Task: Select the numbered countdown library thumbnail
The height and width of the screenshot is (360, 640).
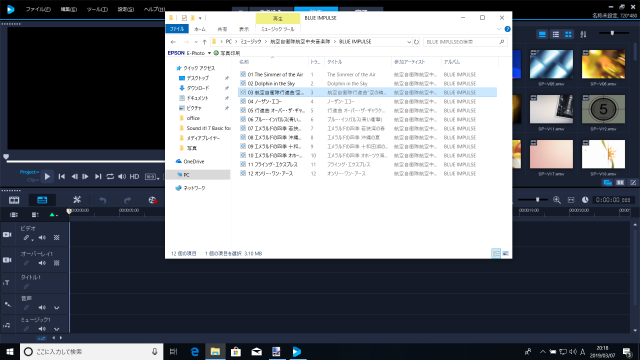Action: tap(603, 109)
